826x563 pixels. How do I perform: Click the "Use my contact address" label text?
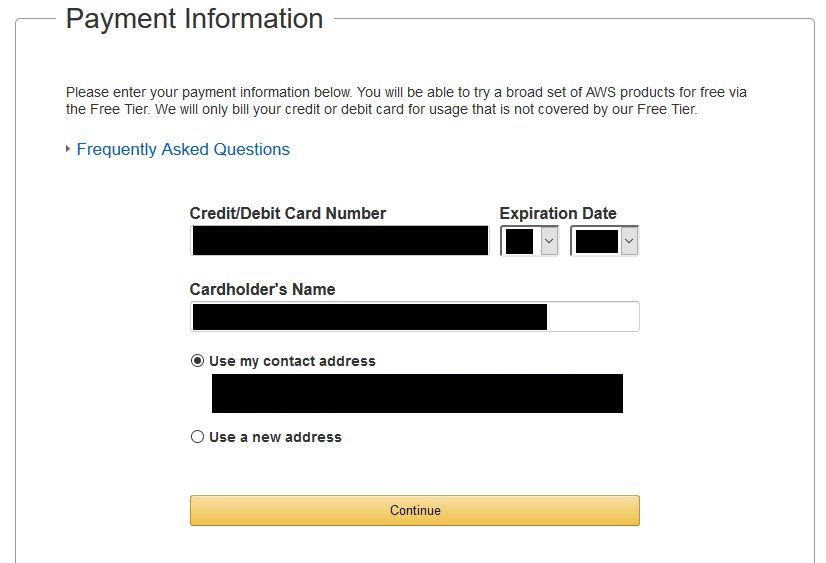click(x=292, y=361)
